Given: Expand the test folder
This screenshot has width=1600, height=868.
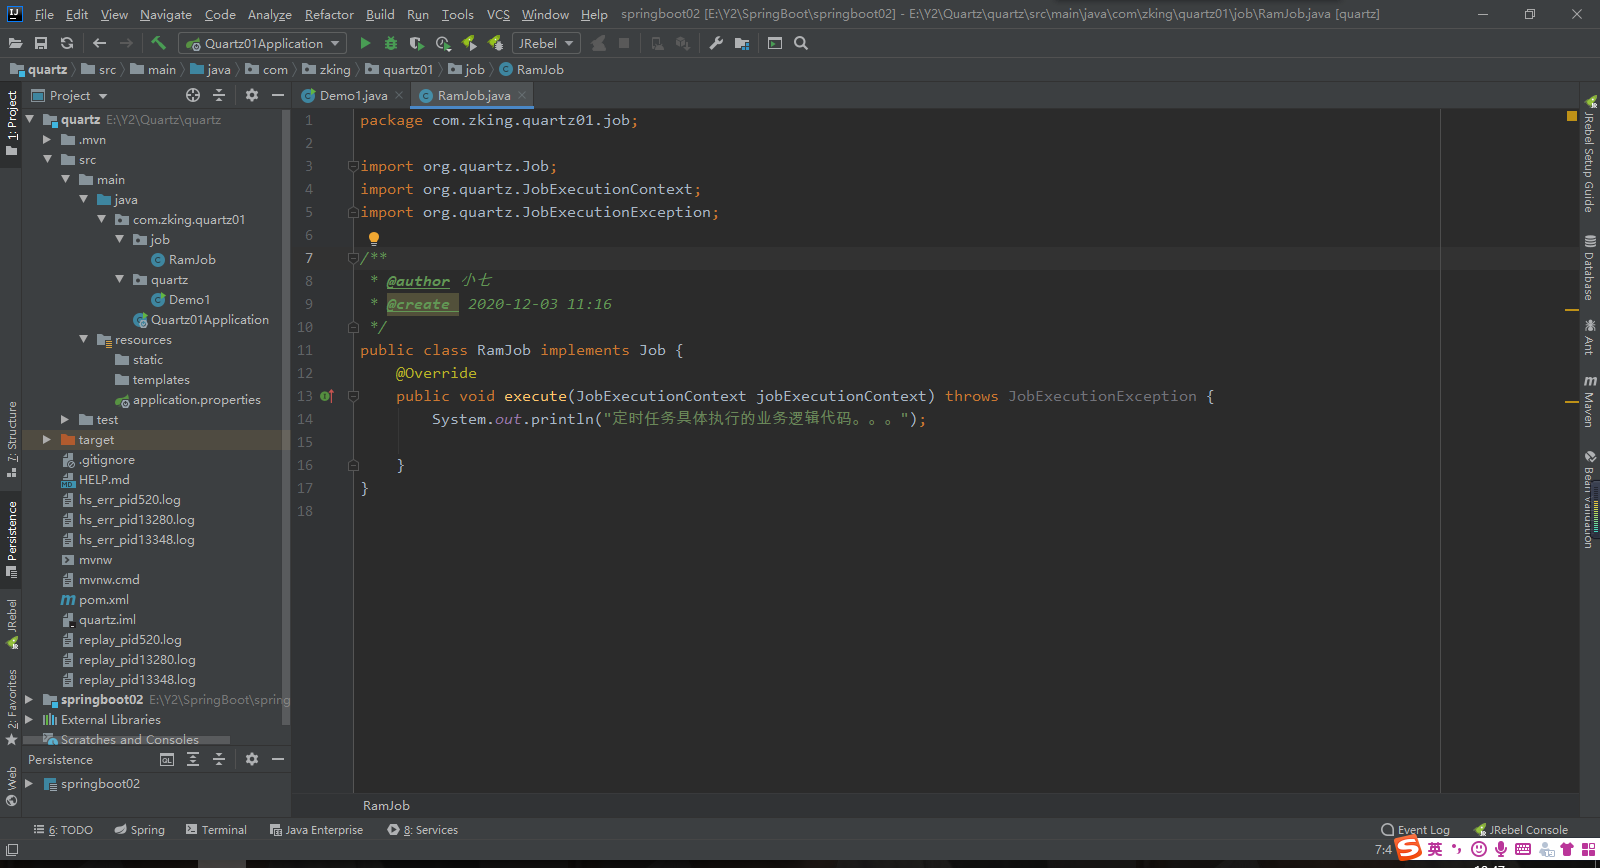Looking at the screenshot, I should [65, 420].
